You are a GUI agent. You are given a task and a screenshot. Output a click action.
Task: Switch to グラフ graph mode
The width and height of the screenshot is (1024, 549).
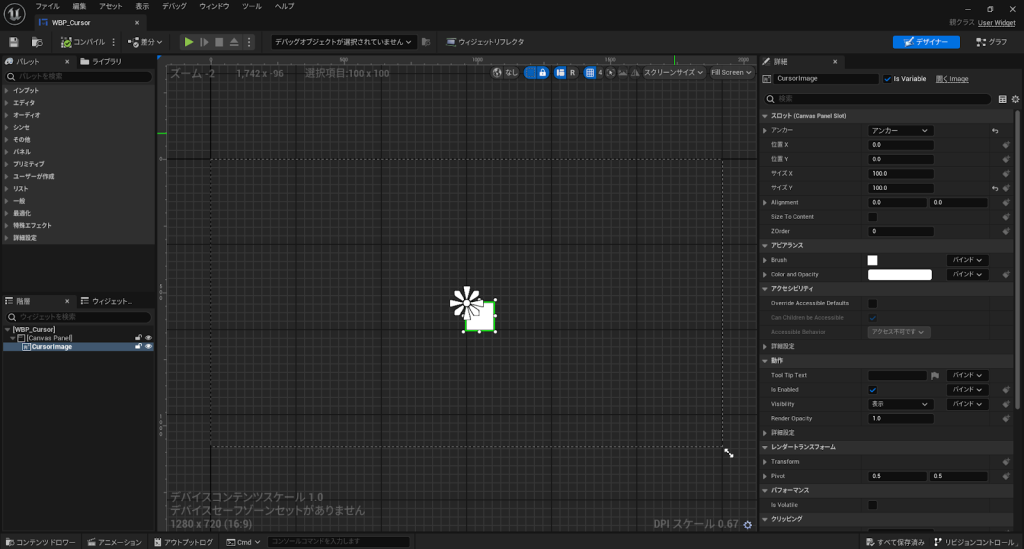pyautogui.click(x=991, y=42)
